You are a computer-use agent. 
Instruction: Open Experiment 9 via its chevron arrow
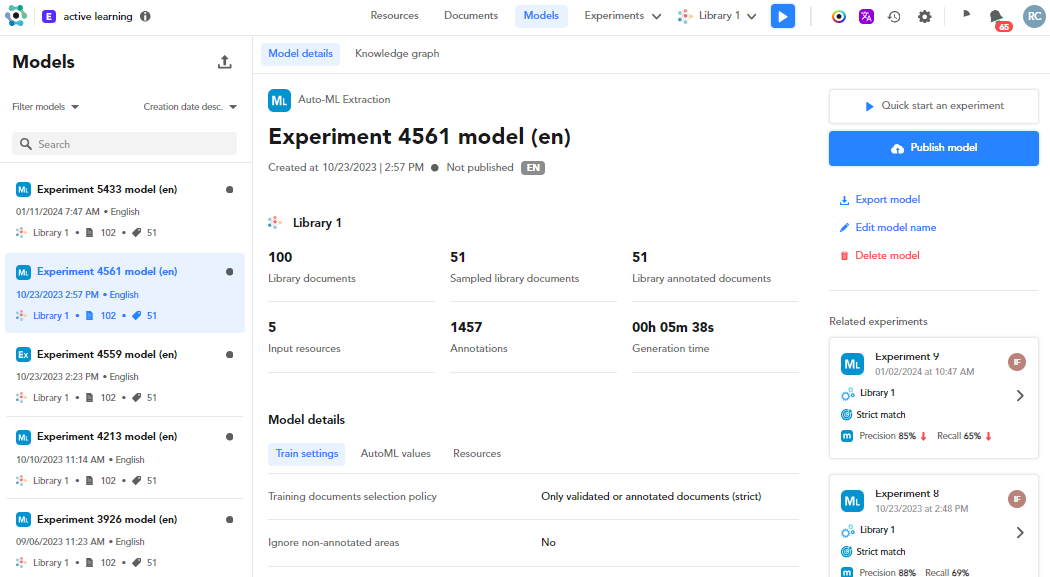click(1020, 395)
